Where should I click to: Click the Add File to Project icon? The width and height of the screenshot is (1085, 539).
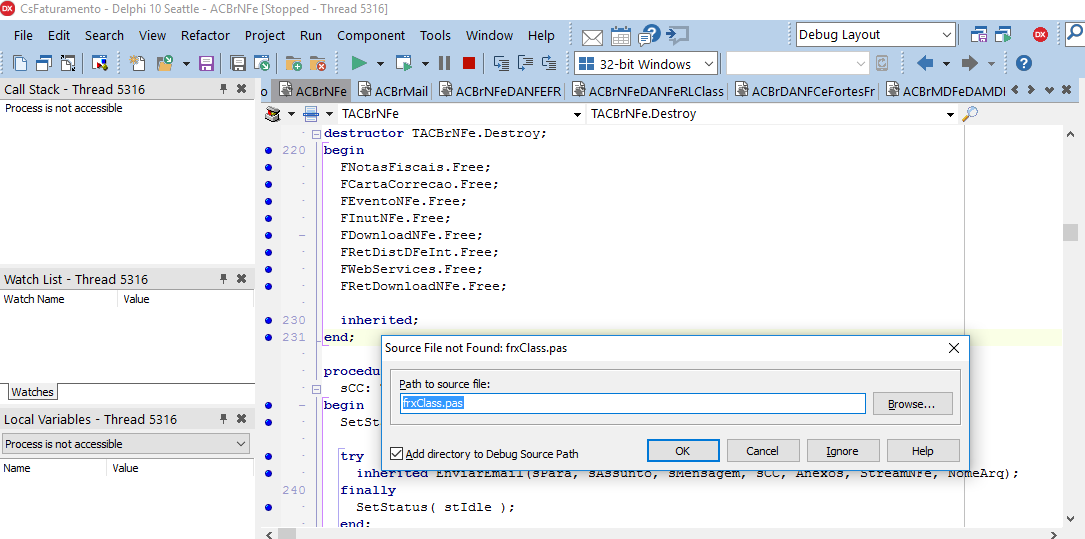pyautogui.click(x=293, y=64)
